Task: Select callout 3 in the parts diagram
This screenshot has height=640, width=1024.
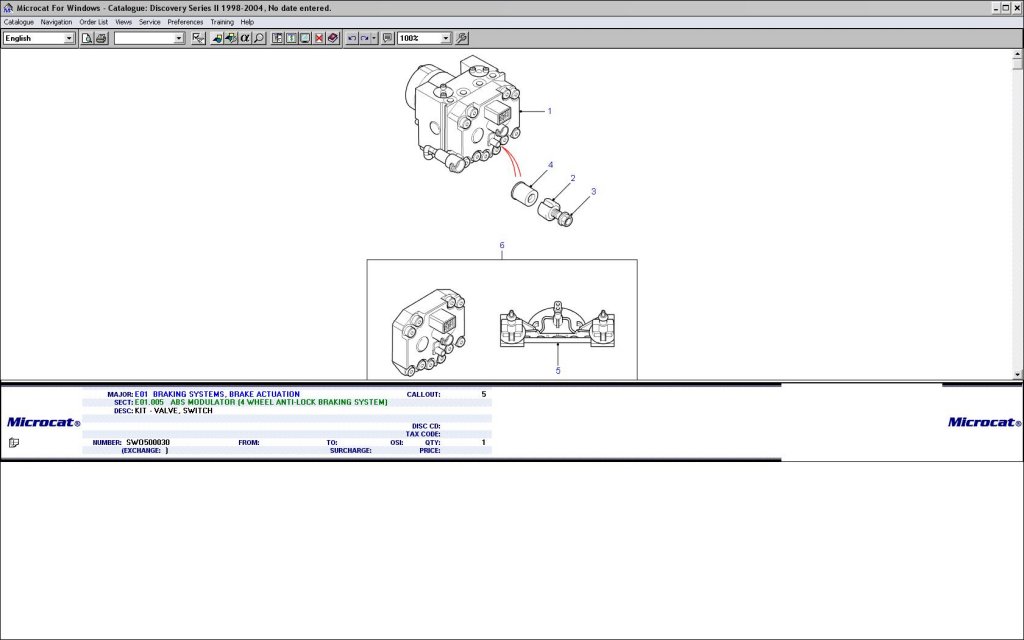Action: pyautogui.click(x=593, y=192)
